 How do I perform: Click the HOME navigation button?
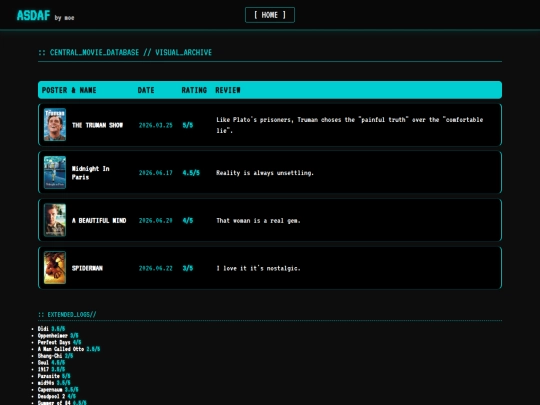270,15
